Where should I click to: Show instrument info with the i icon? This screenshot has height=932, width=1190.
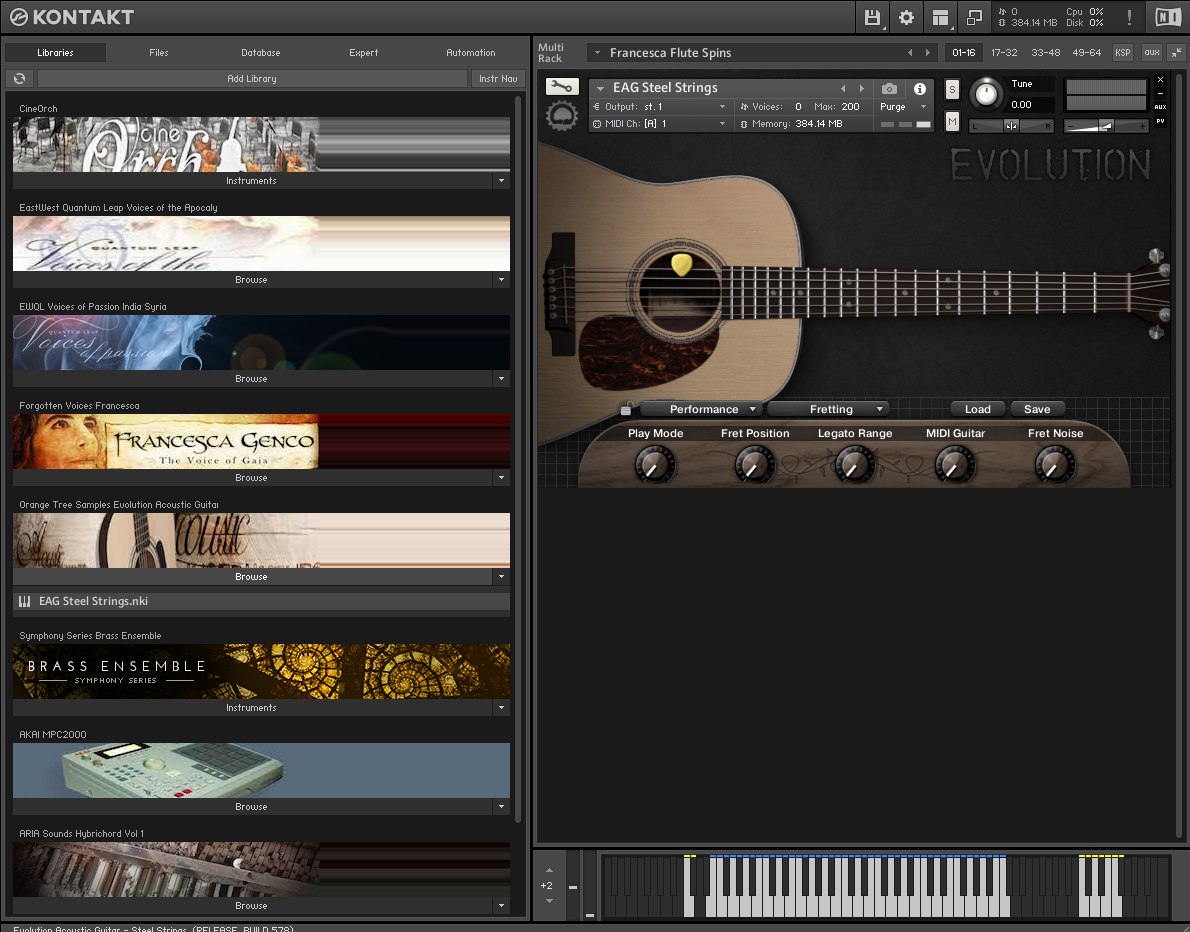pos(920,89)
